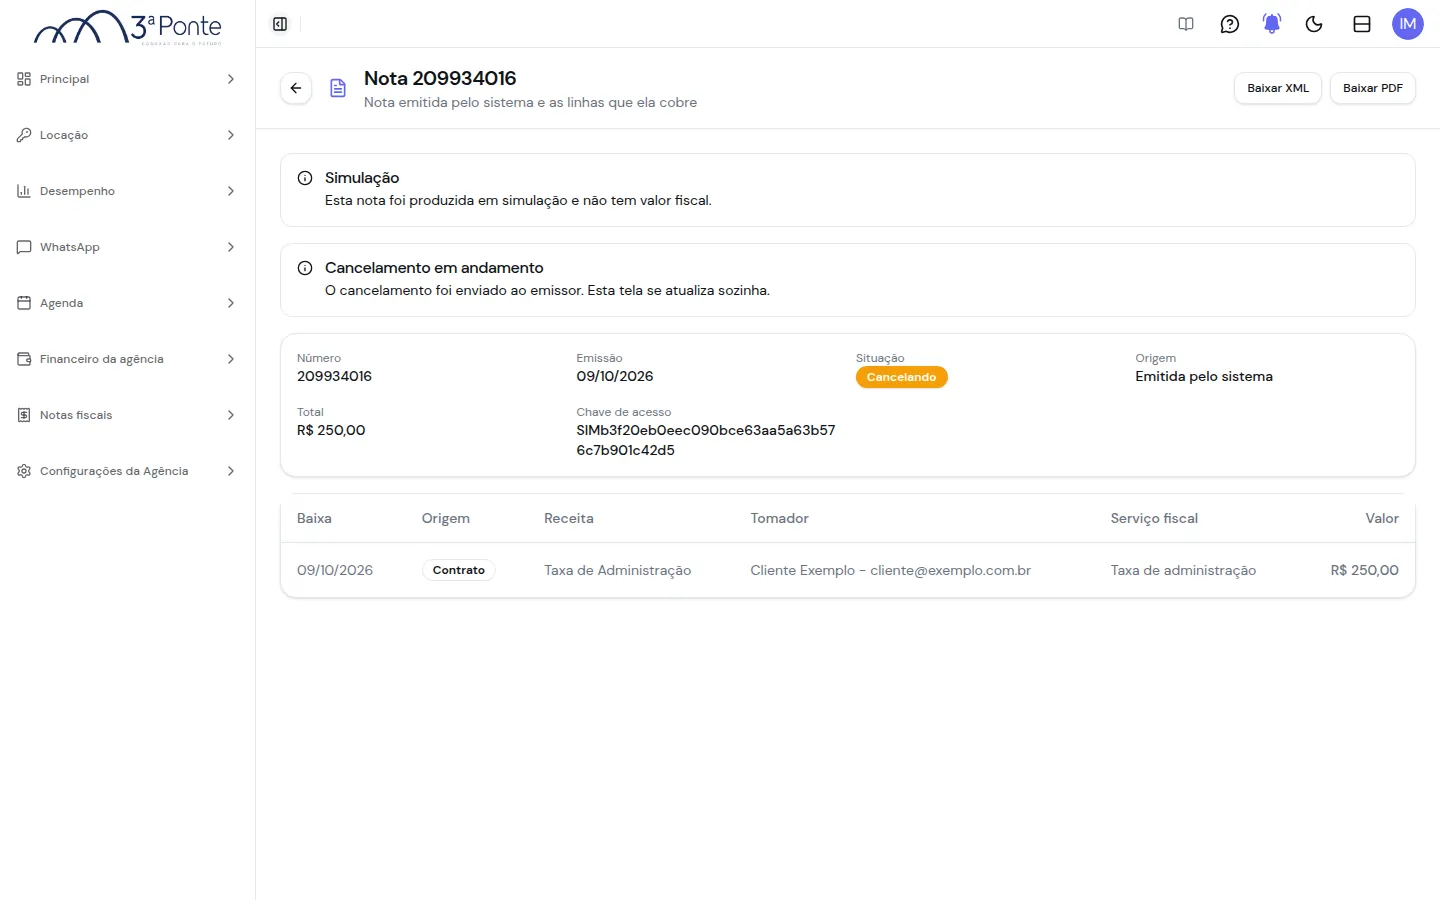Image resolution: width=1440 pixels, height=900 pixels.
Task: Click the Financeiro da agência wallet icon
Action: pos(24,359)
